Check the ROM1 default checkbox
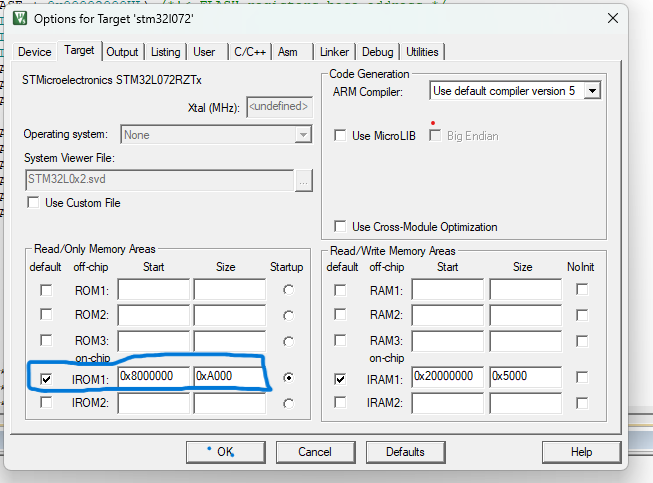The height and width of the screenshot is (483, 653). pyautogui.click(x=46, y=290)
